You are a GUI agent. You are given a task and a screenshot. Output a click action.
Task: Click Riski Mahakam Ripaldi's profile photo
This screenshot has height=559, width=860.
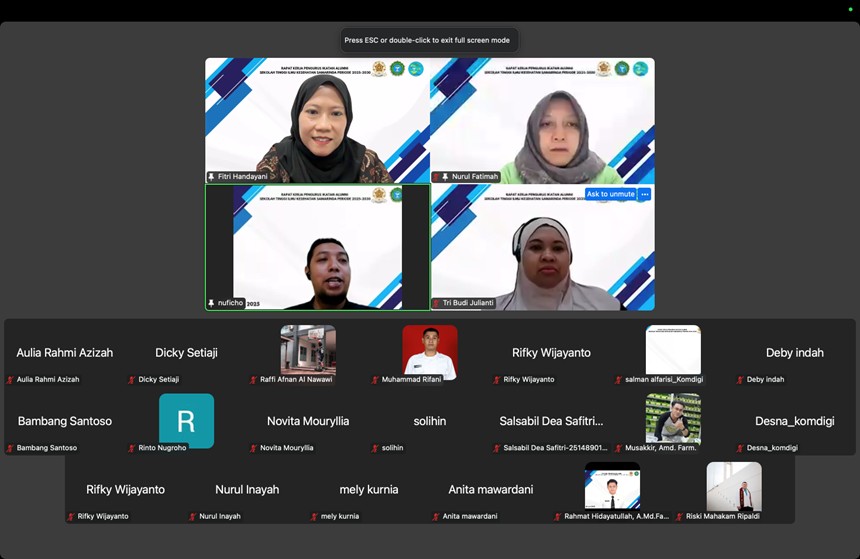(734, 486)
